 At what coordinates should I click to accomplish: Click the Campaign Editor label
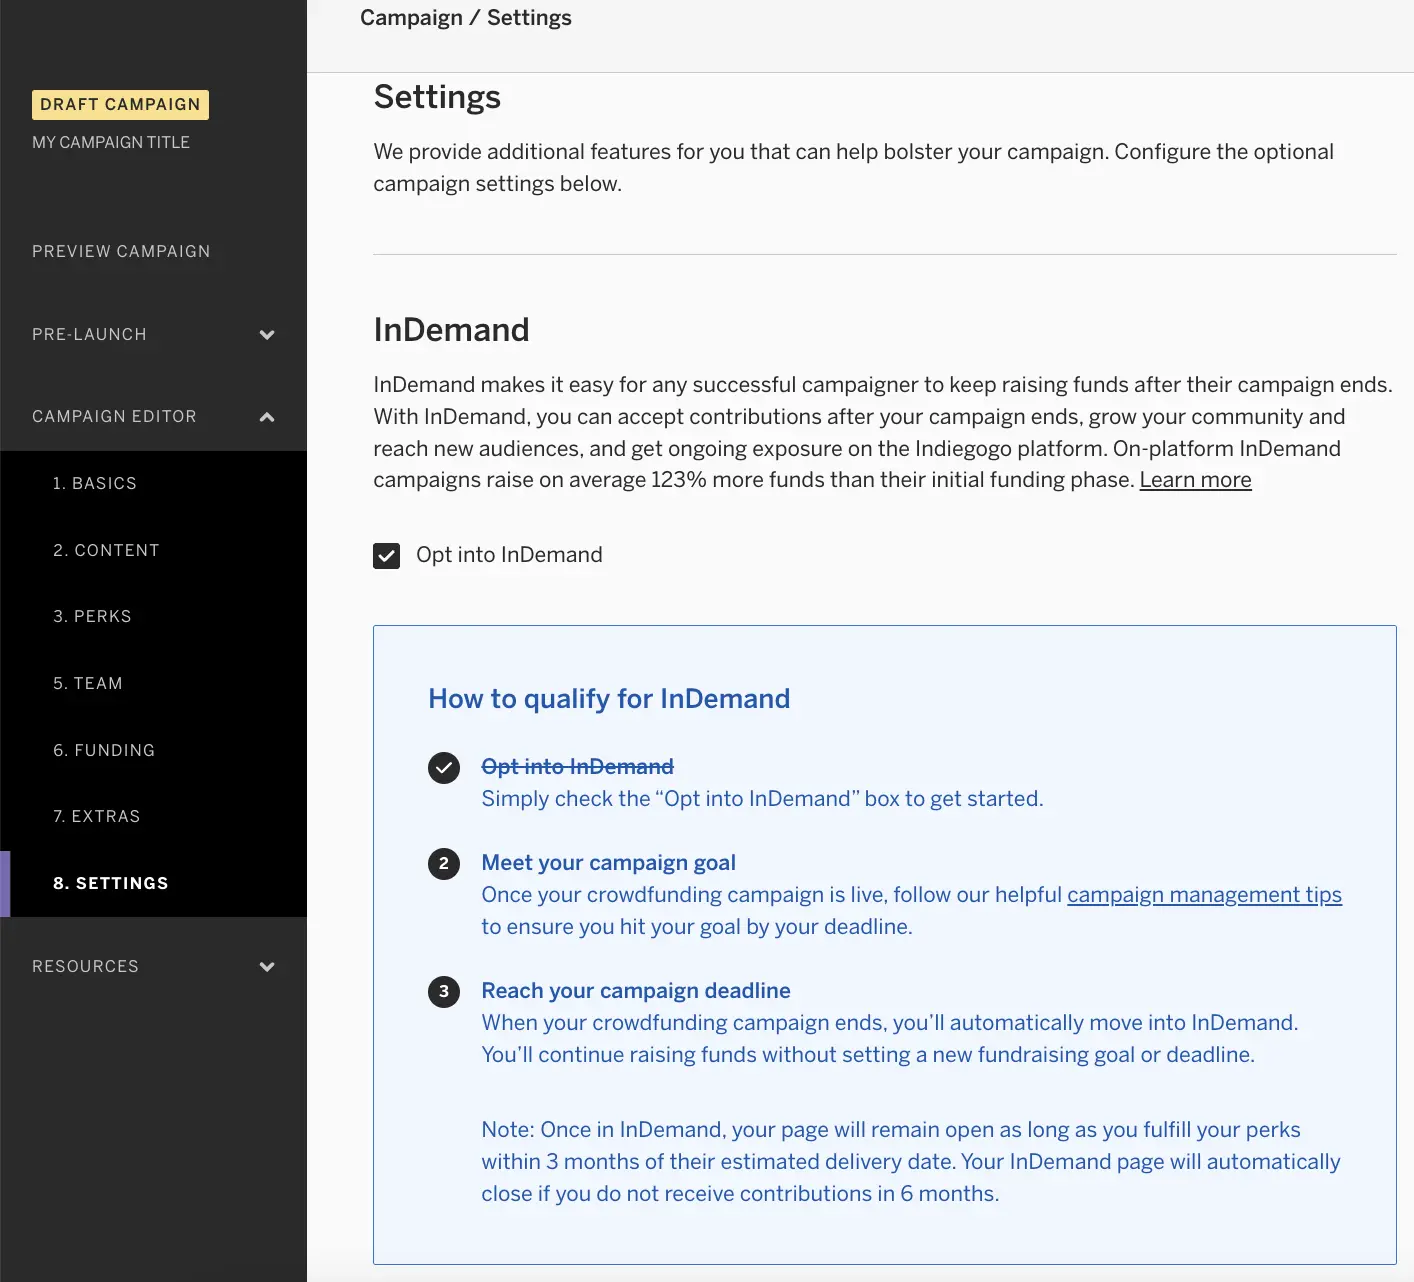[114, 416]
